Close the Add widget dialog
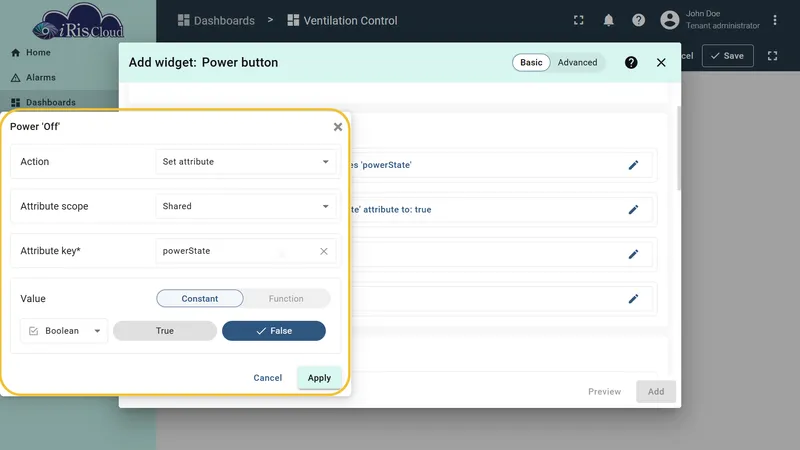 coord(661,62)
